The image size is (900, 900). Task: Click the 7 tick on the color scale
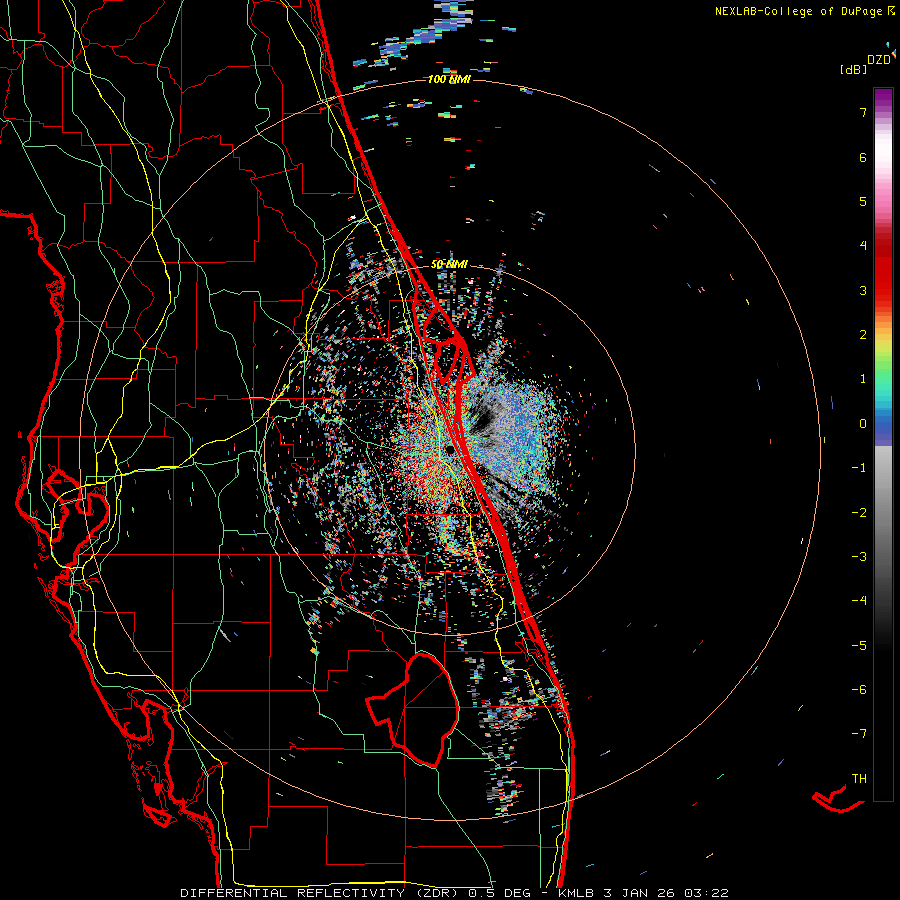pyautogui.click(x=863, y=112)
